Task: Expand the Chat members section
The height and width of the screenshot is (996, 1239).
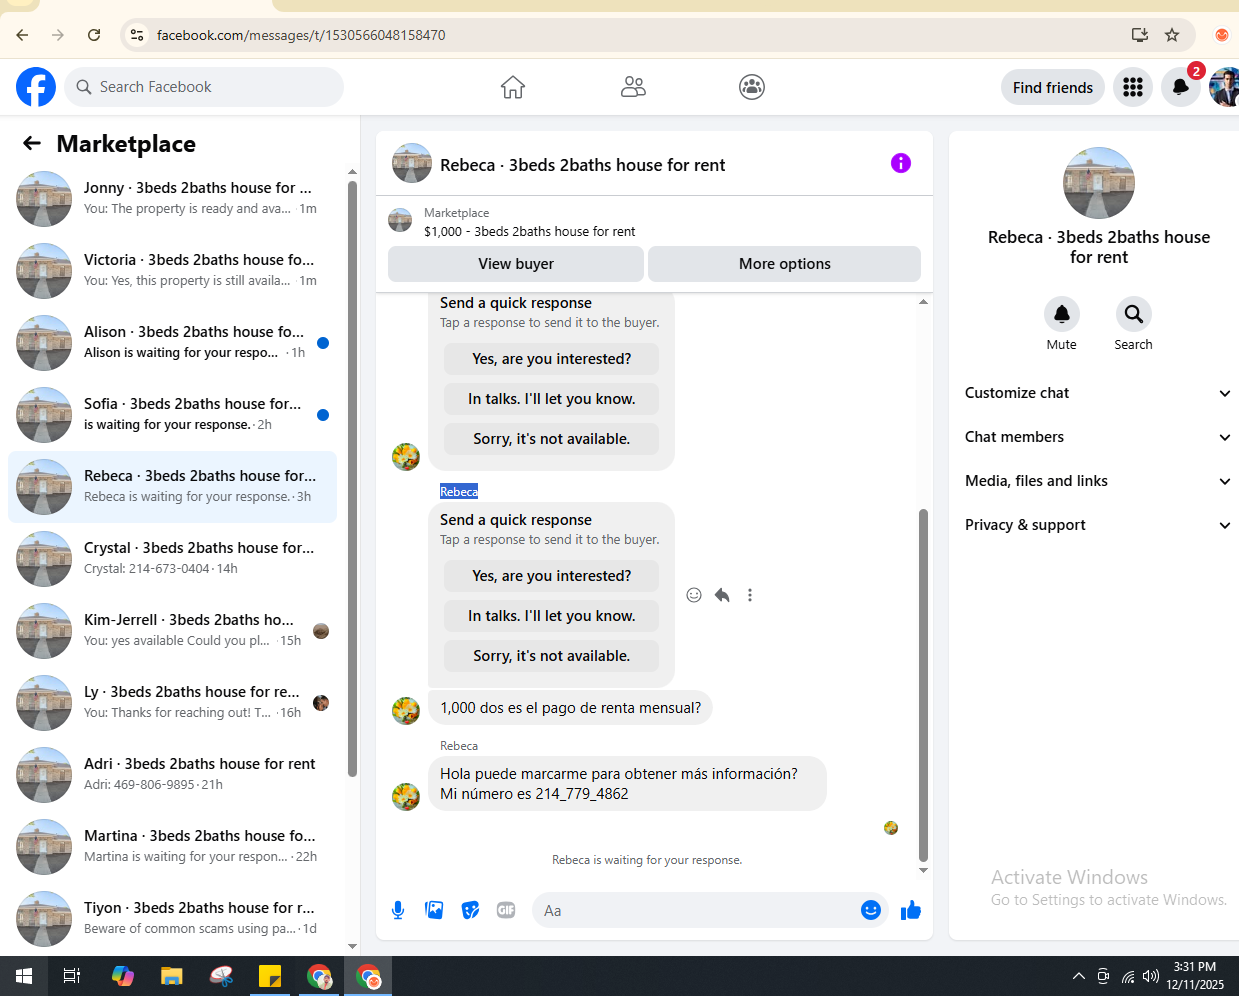Action: [x=1097, y=437]
